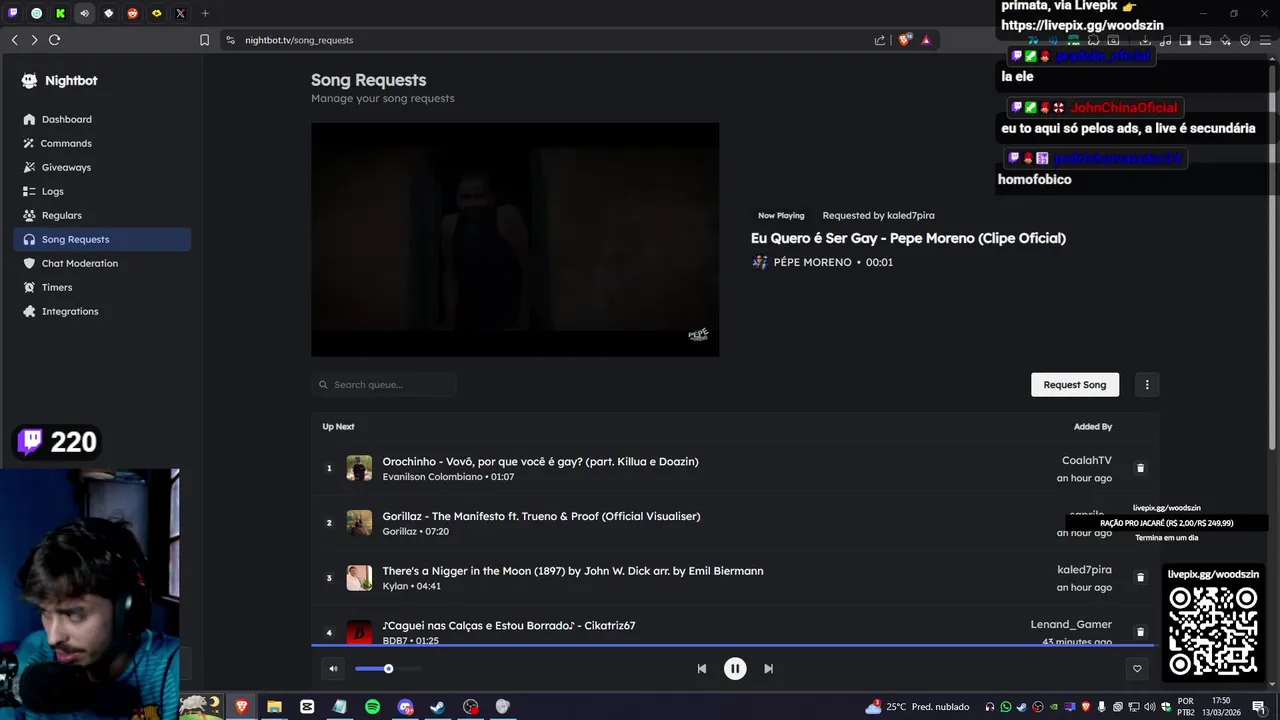Open File Explorer in the taskbar
The image size is (1280, 720).
274,707
